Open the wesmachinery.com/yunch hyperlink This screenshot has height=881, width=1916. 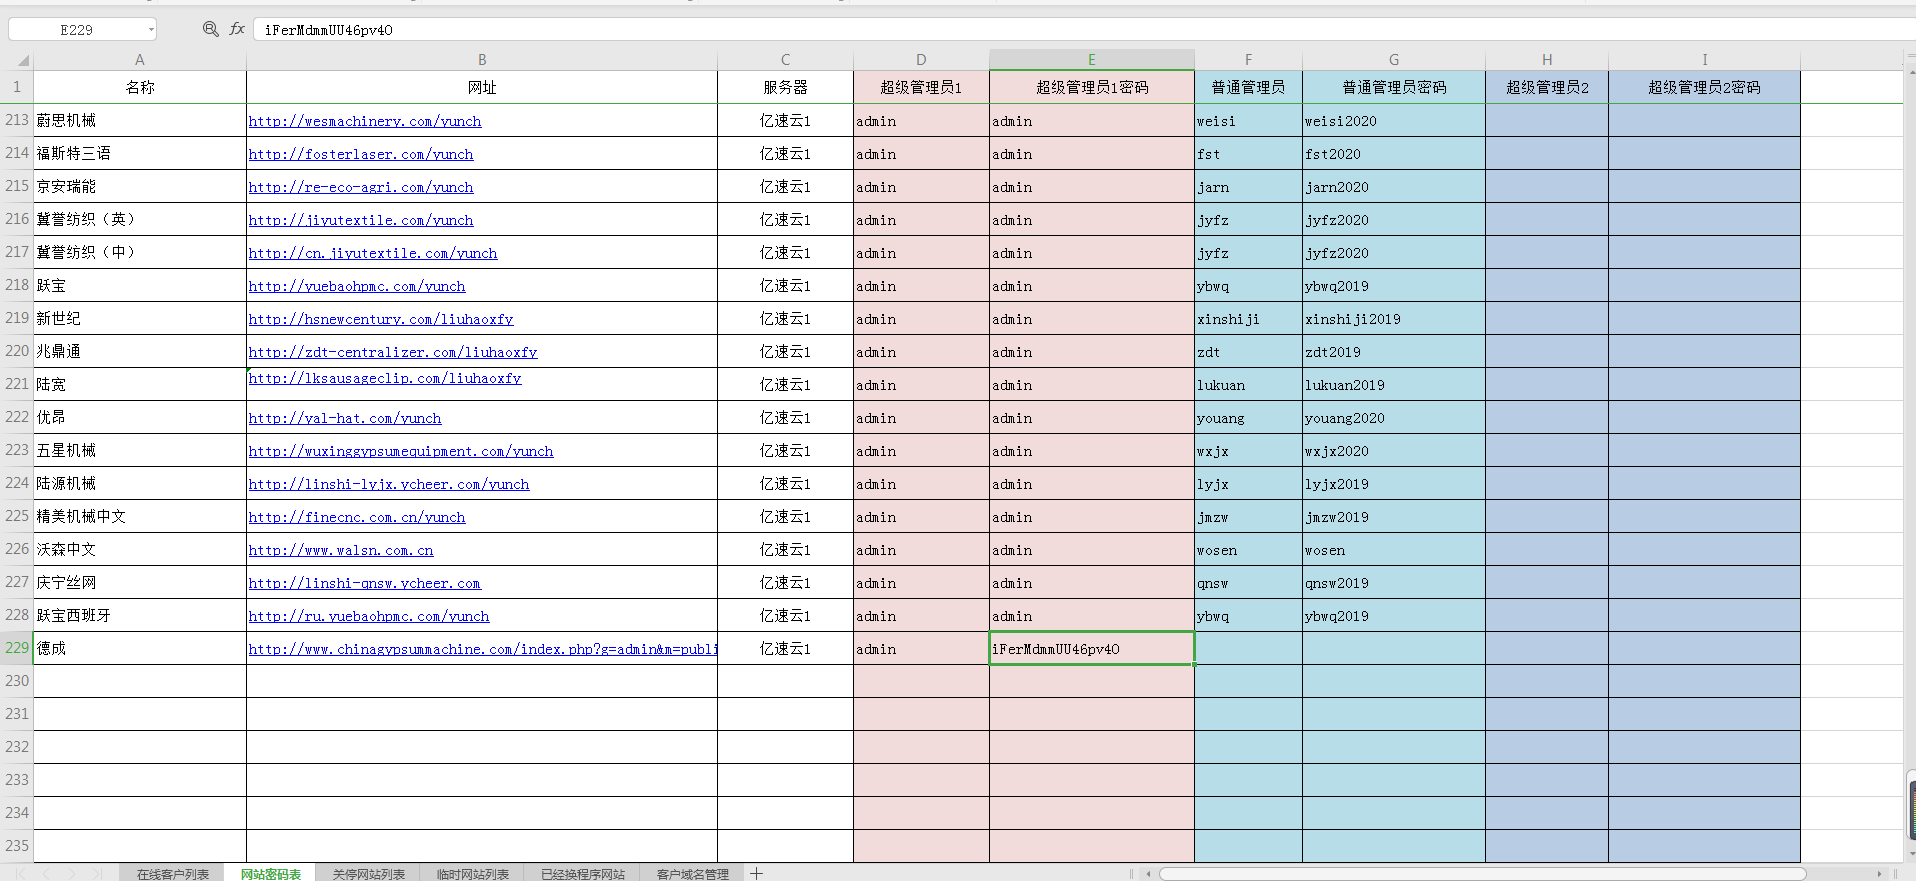(x=365, y=121)
